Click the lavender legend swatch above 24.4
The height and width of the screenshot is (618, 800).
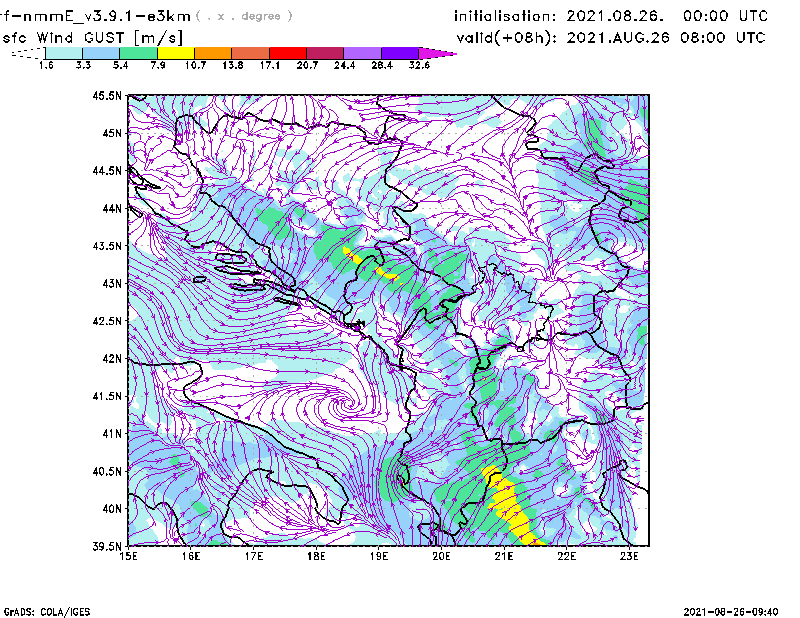coord(362,53)
